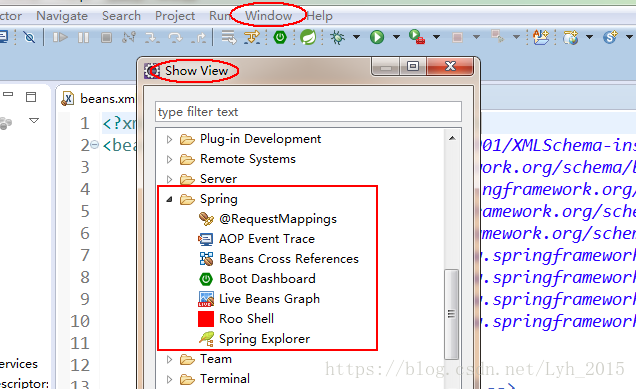Screen dimensions: 636x389
Task: Open the Project menu
Action: [175, 16]
